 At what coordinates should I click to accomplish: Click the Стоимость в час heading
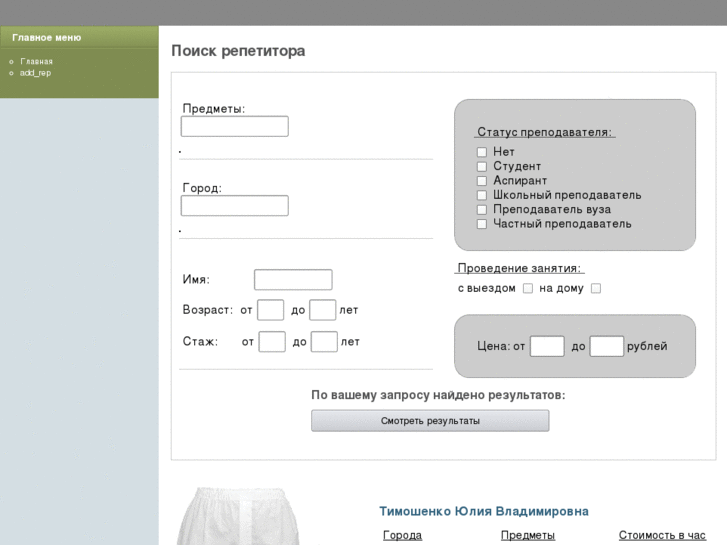coord(662,535)
